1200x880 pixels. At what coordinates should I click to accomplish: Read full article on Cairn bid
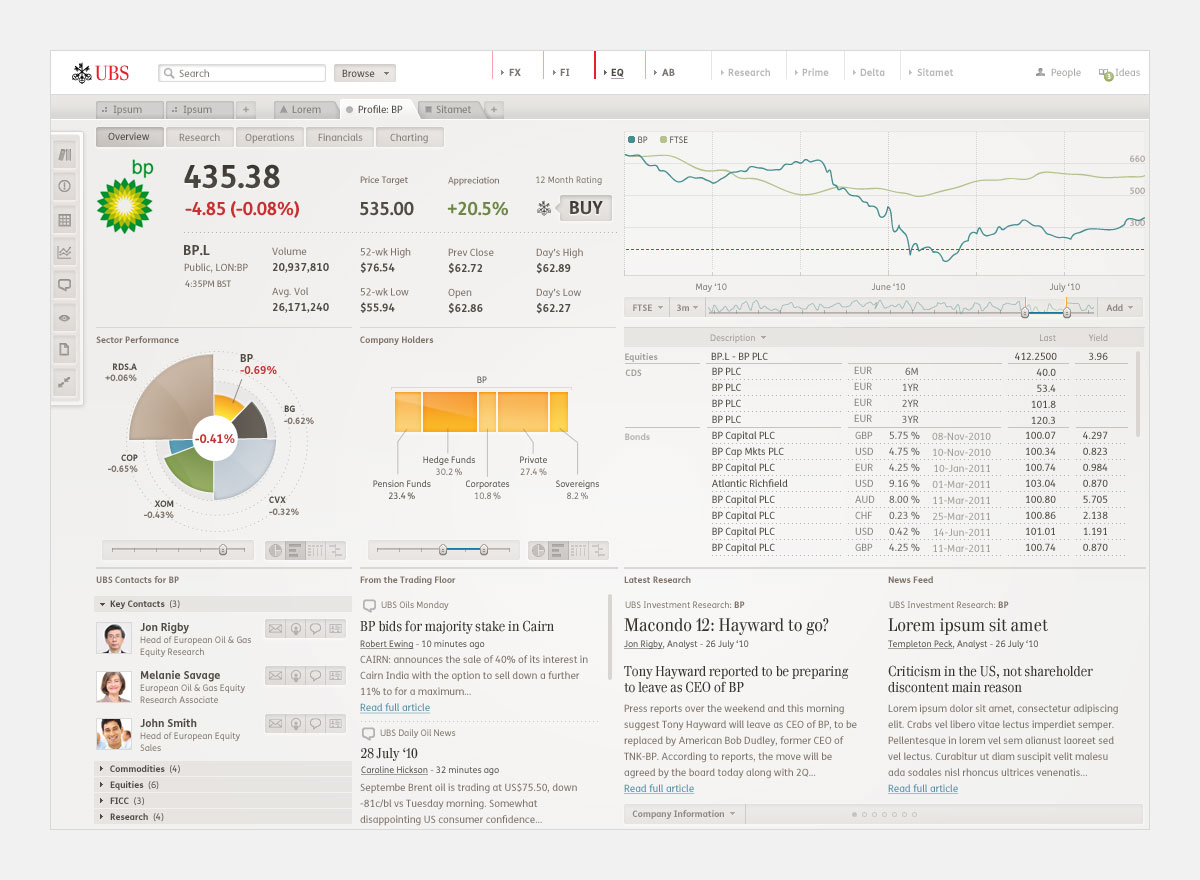tap(395, 708)
